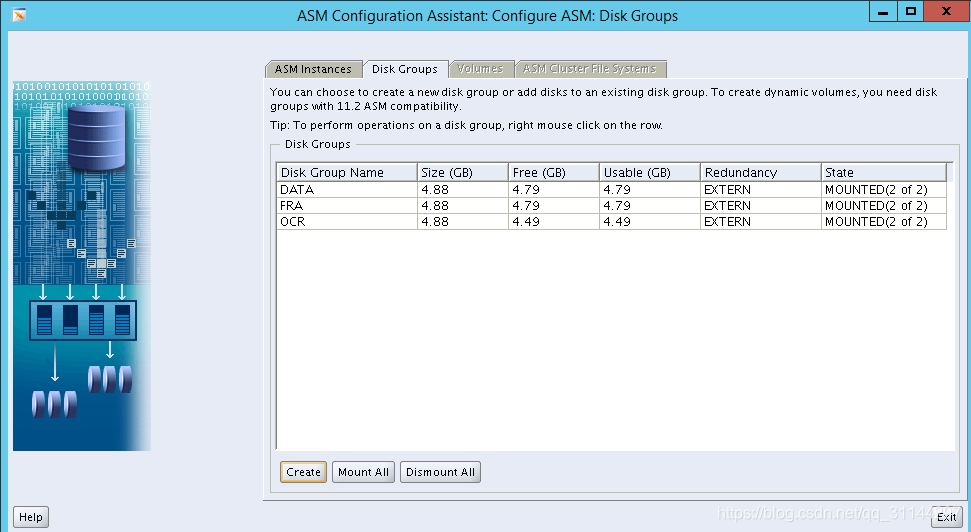Switch to the ASM Instances tab
The image size is (971, 532).
click(313, 69)
